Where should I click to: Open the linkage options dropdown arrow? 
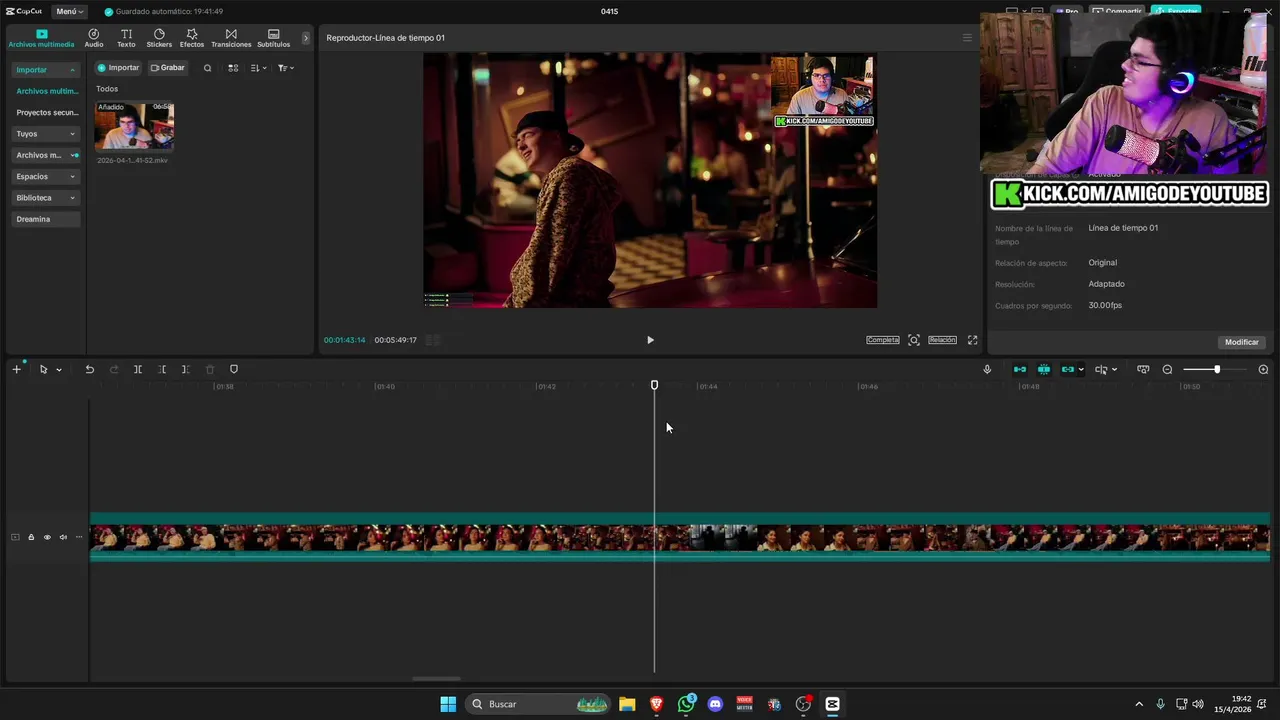(x=1081, y=370)
